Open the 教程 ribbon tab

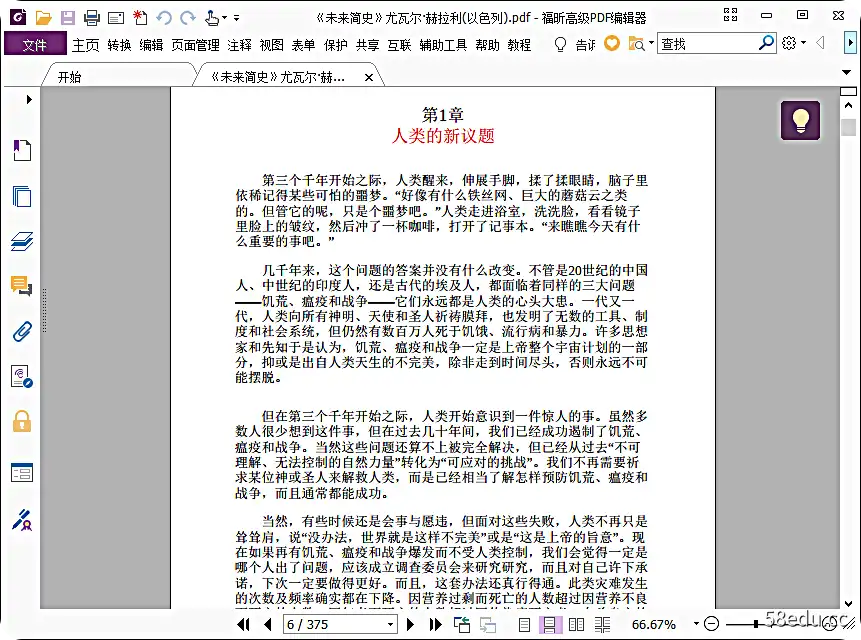(519, 44)
